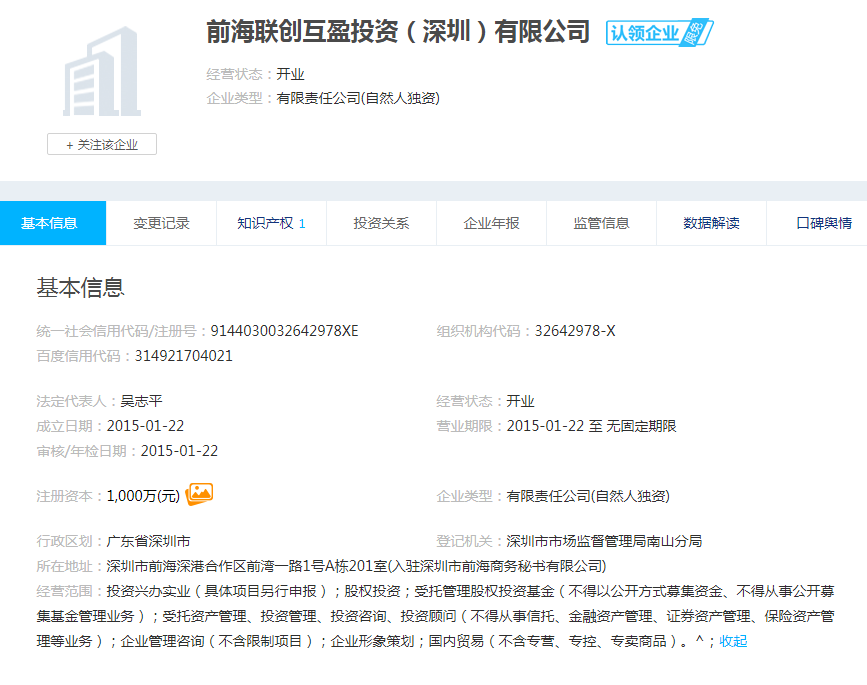Click the Baidu credit code 314921704021

coord(177,355)
